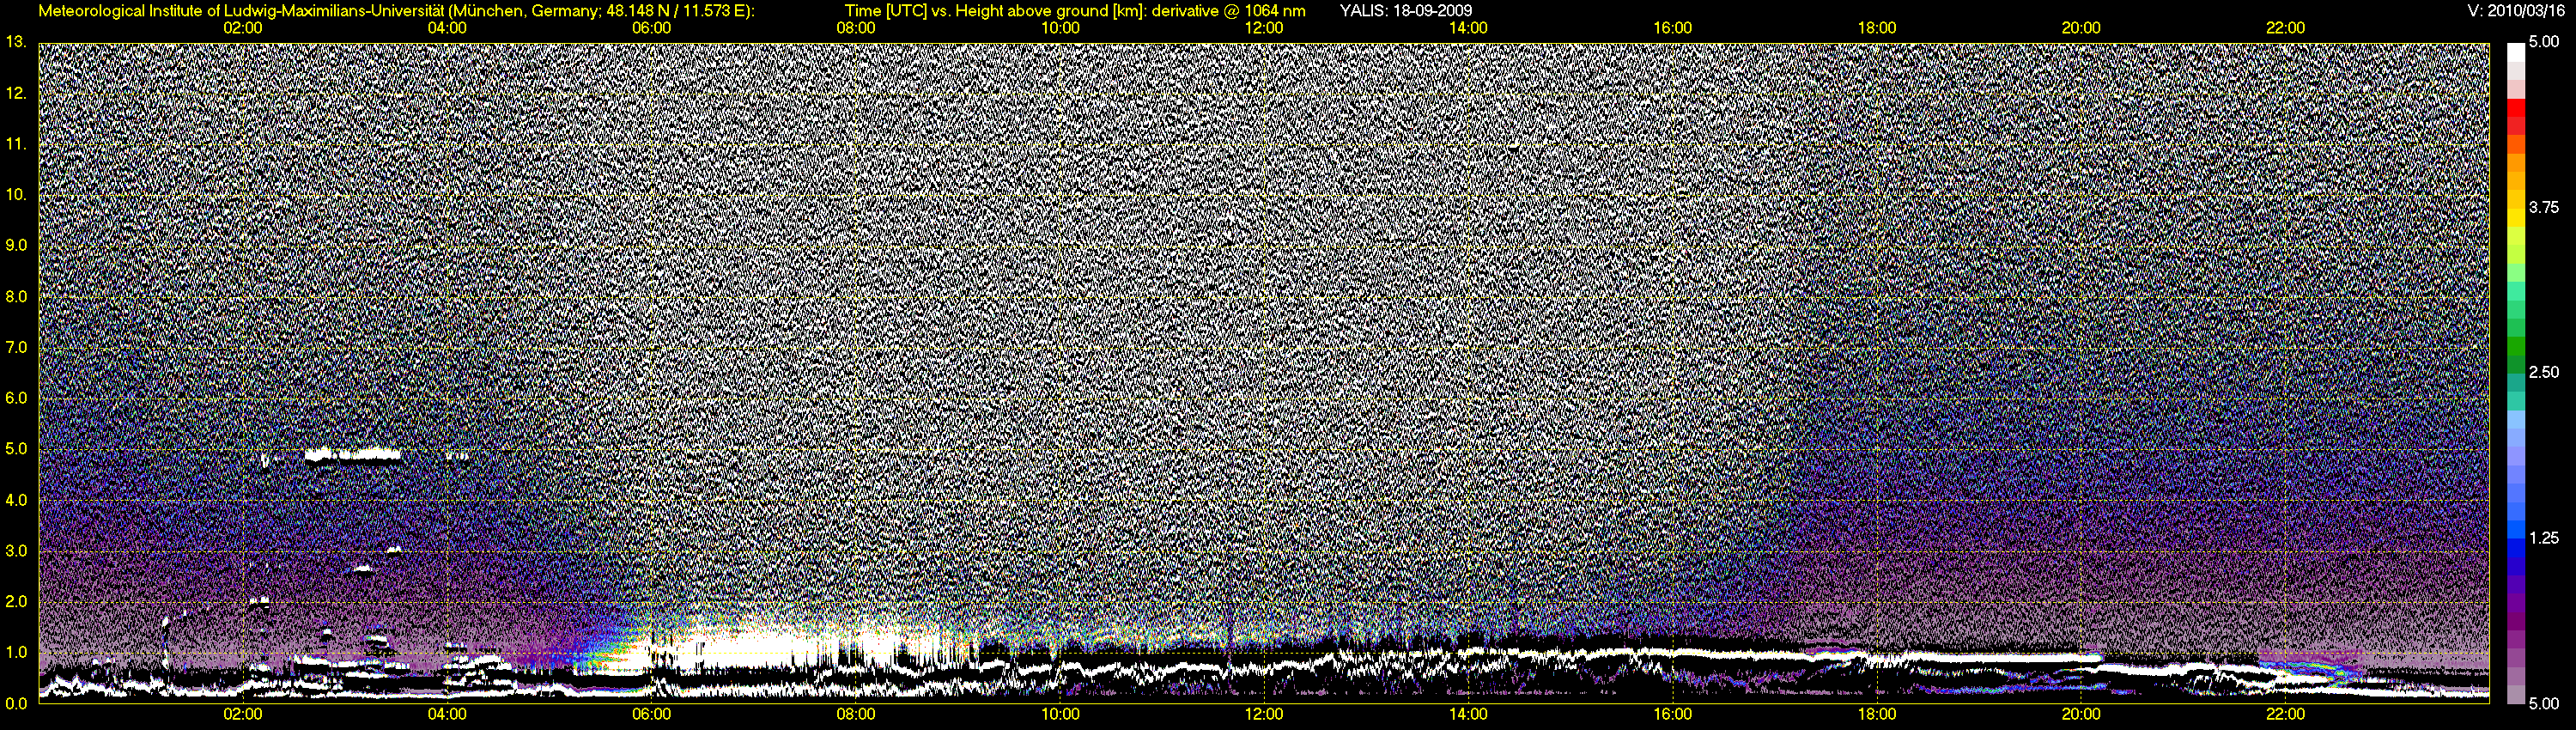Click the '12.' height axis label

16,93
